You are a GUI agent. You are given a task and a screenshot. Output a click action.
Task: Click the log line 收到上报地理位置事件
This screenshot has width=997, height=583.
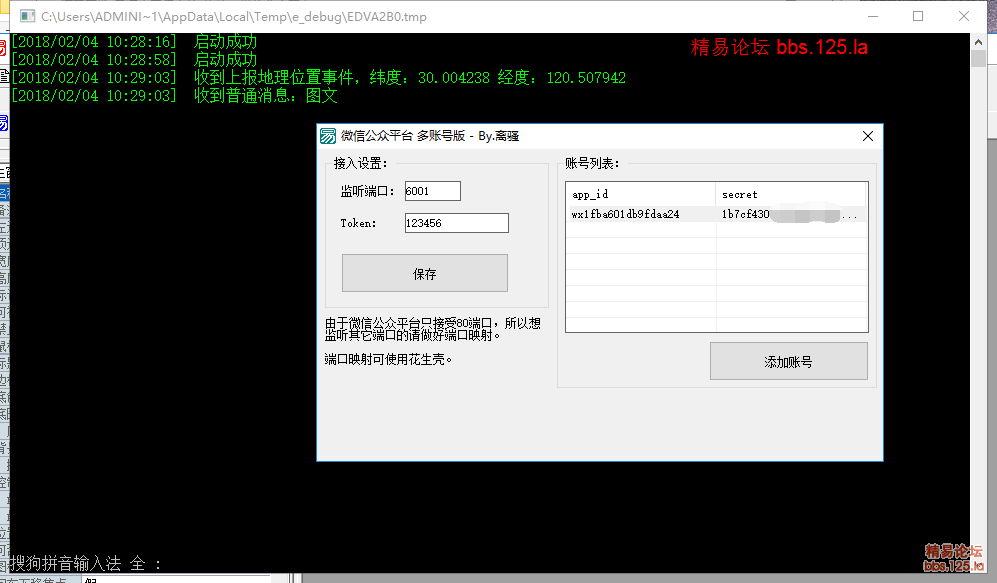(319, 78)
